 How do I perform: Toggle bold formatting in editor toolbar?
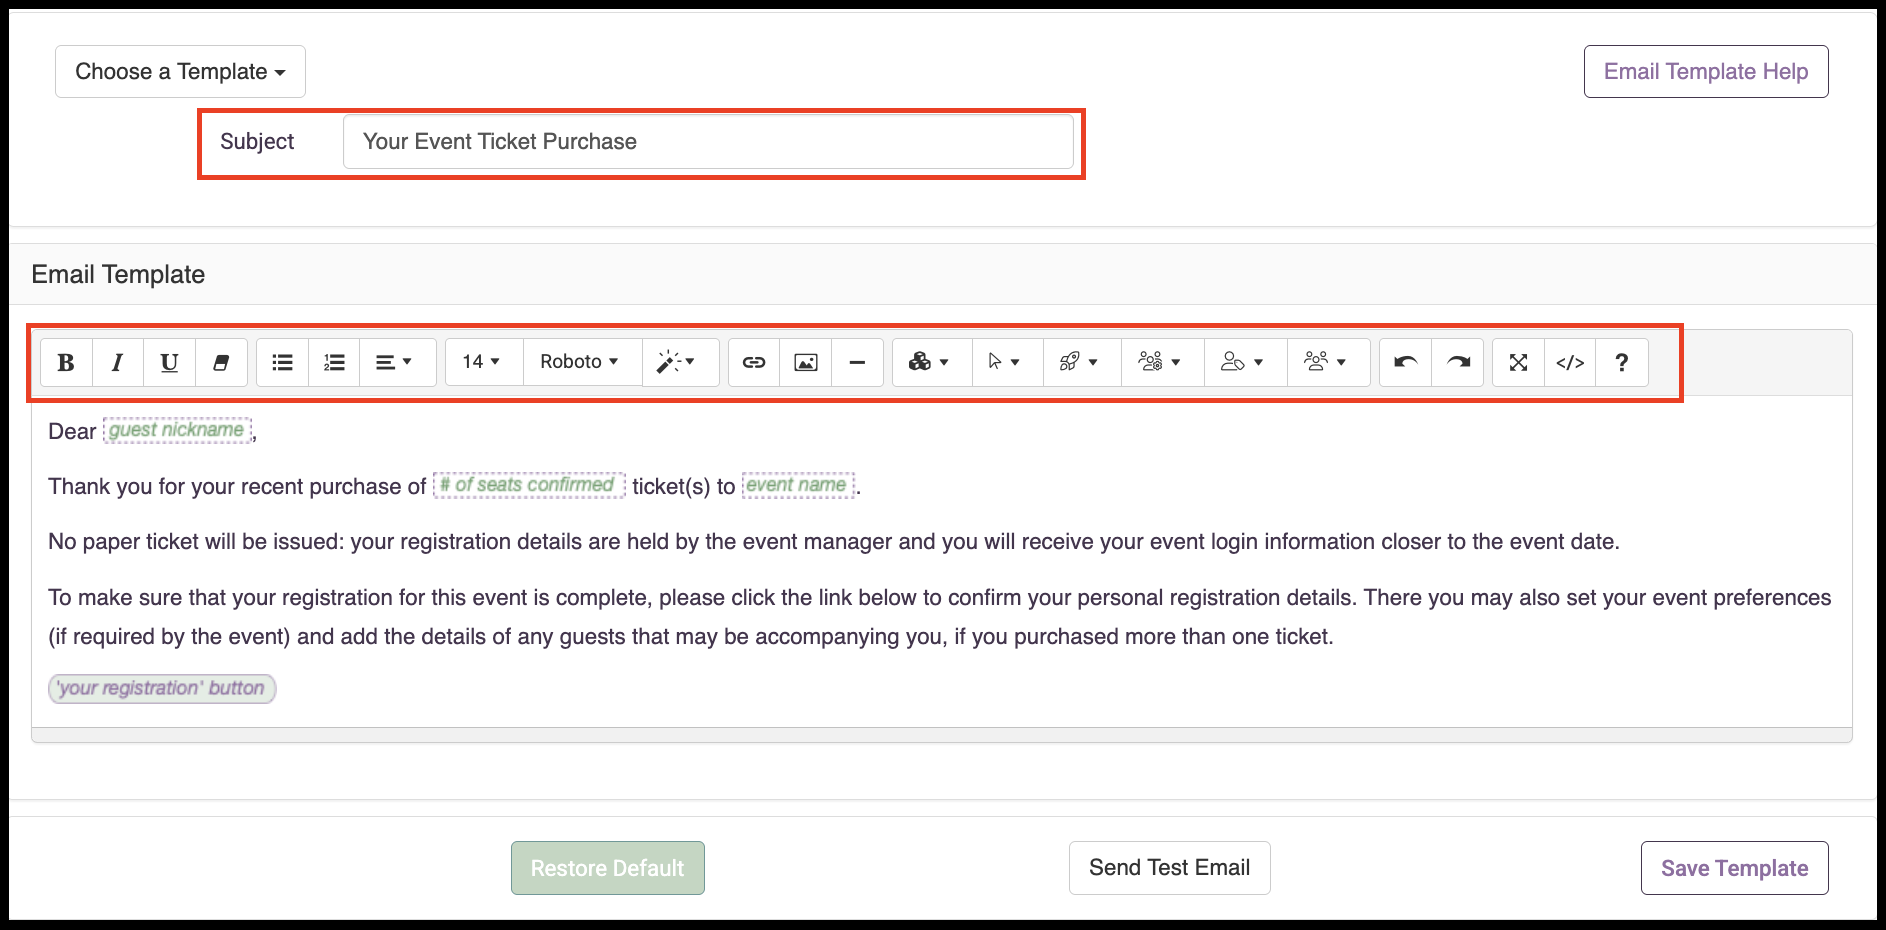[66, 362]
